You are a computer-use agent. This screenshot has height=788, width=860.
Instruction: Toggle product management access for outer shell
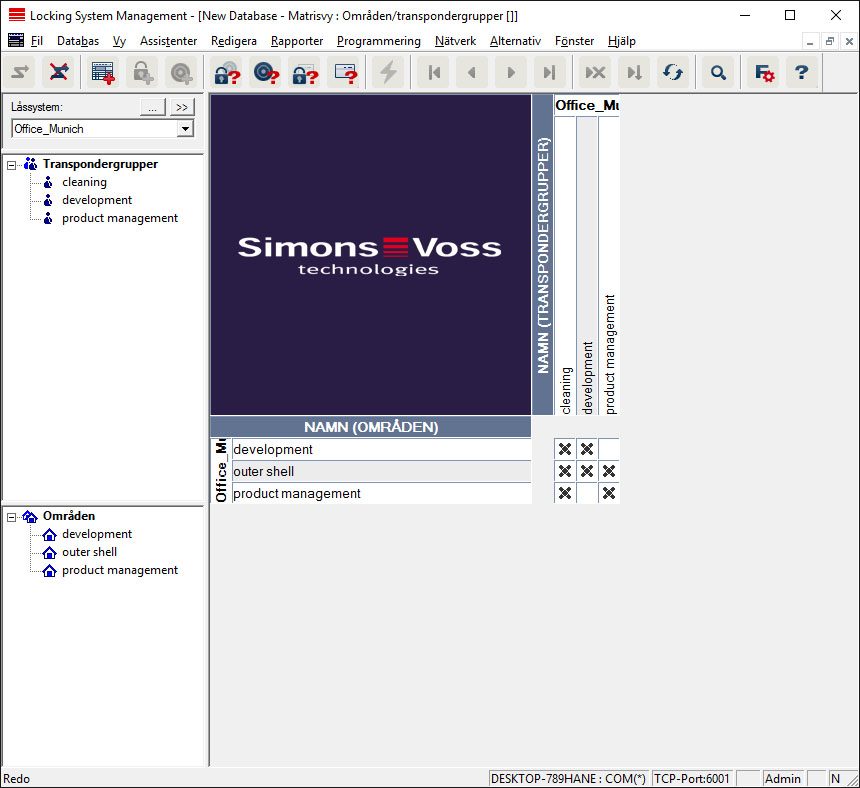pos(609,471)
